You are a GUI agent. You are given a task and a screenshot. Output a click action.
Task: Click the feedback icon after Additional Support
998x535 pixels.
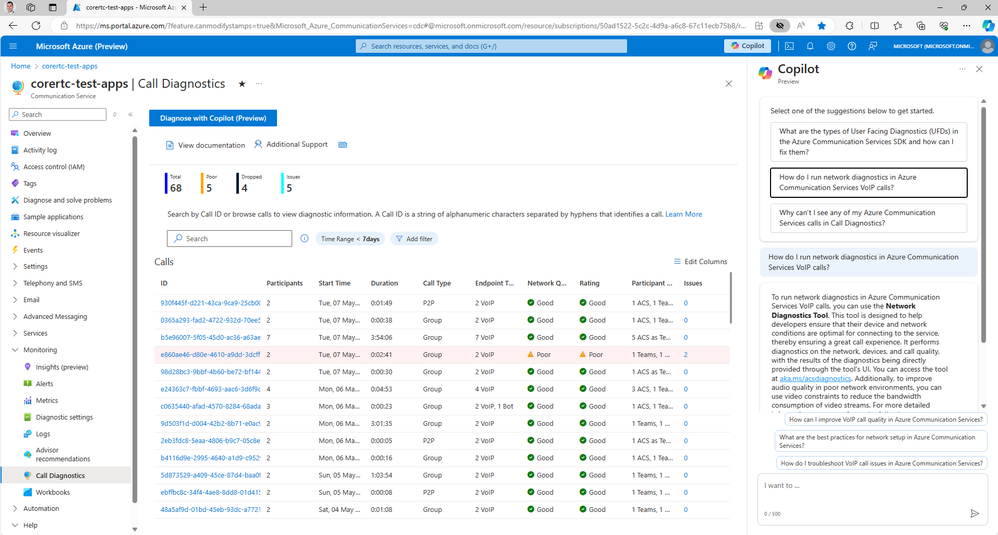point(342,145)
